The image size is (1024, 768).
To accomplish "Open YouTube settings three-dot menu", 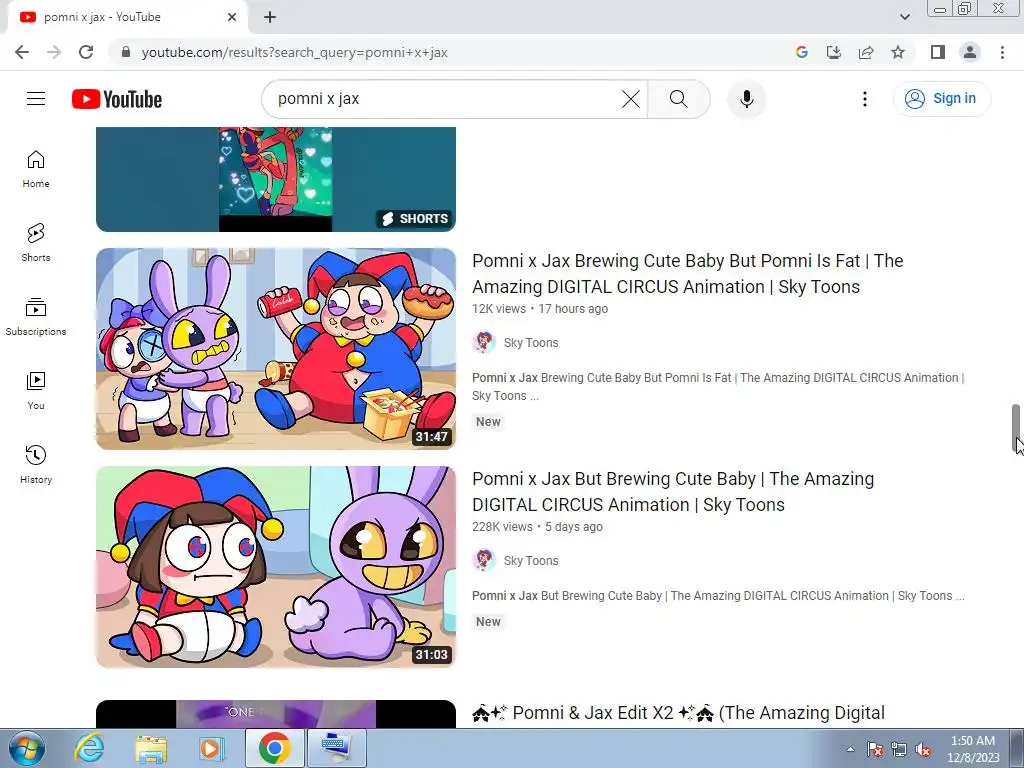I will click(865, 99).
